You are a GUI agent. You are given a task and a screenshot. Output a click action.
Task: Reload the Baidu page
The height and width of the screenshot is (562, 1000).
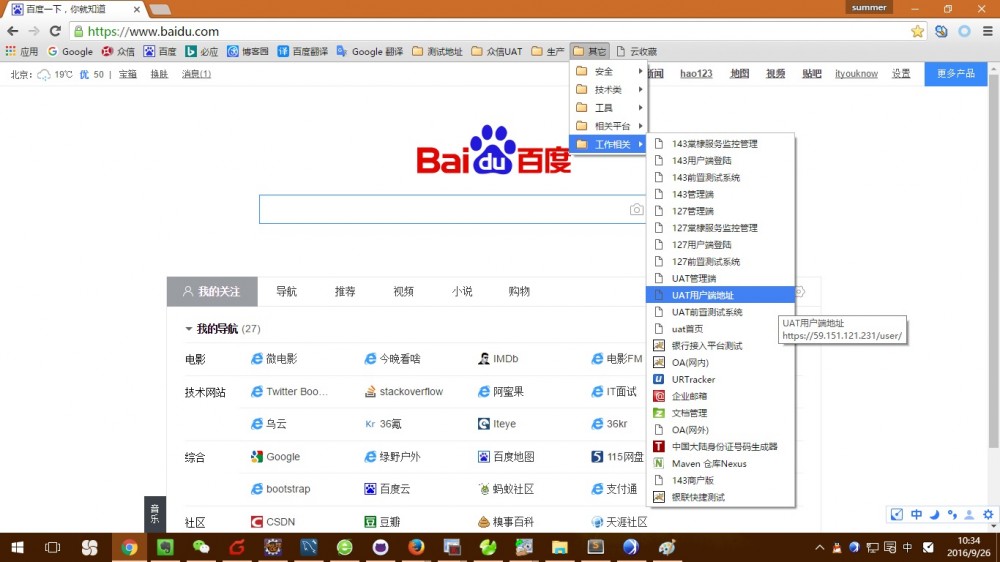[55, 31]
